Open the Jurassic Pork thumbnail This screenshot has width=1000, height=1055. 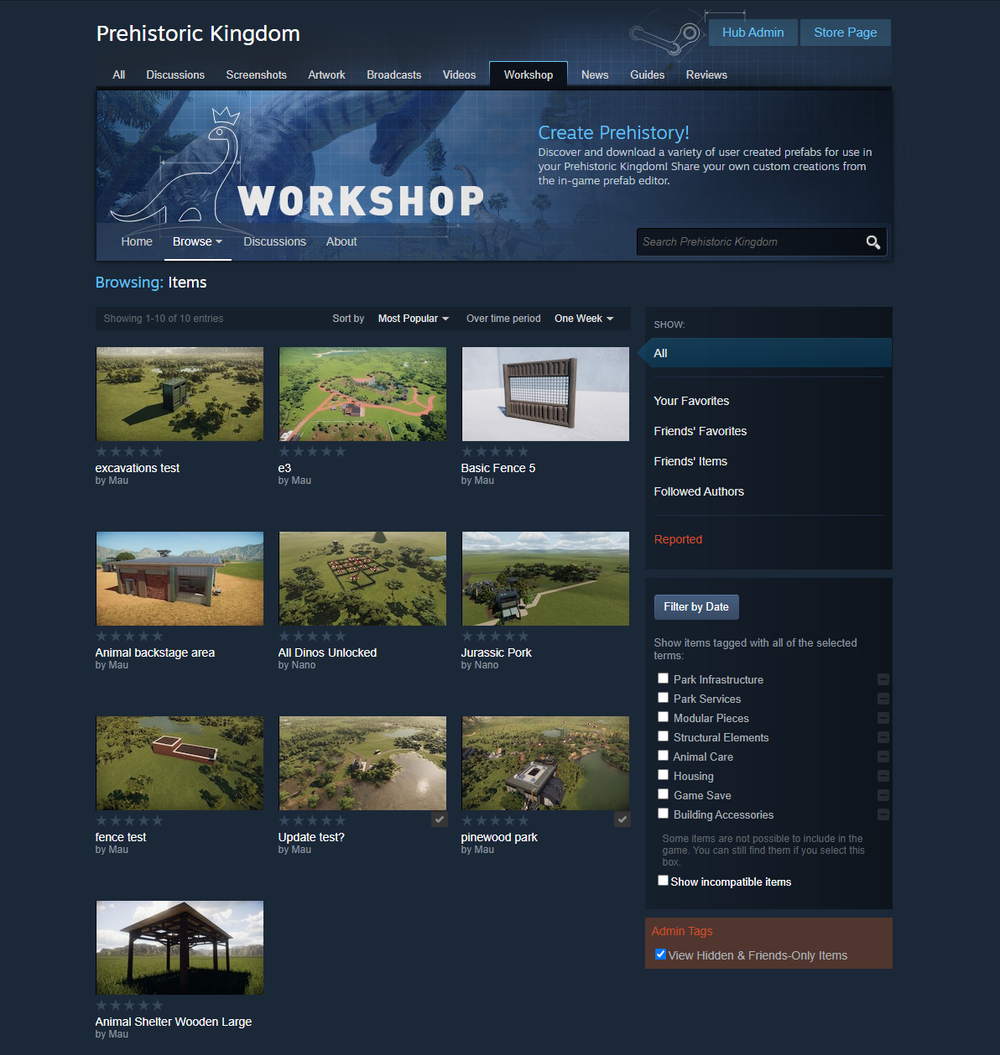coord(545,579)
